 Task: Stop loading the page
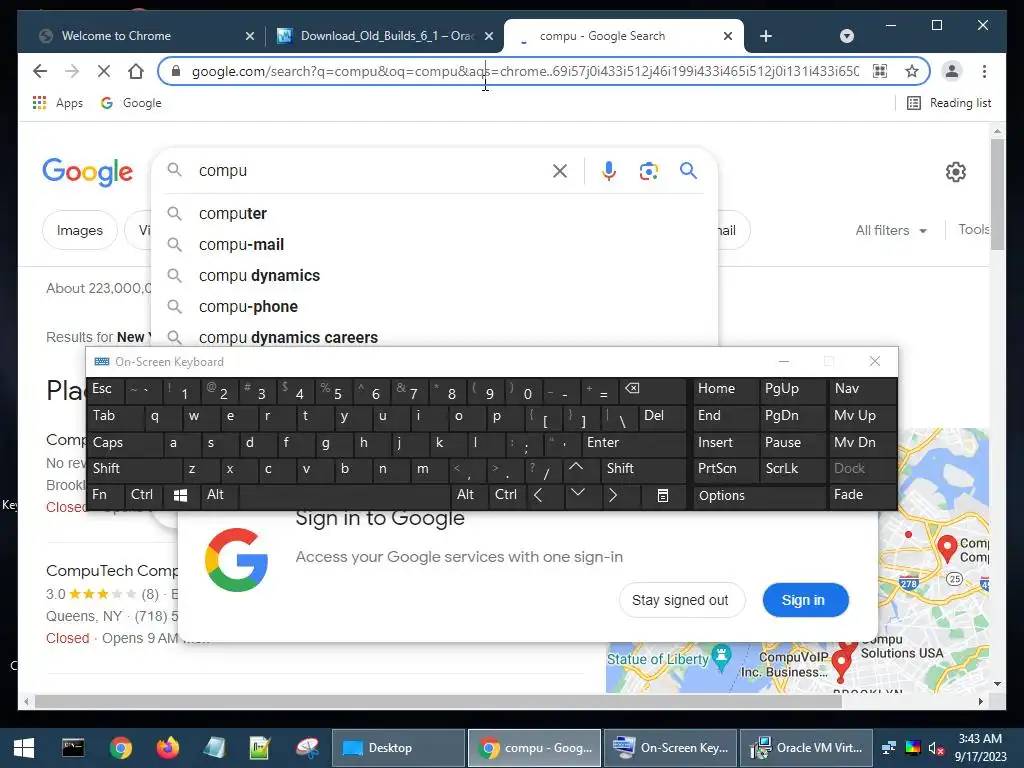103,71
